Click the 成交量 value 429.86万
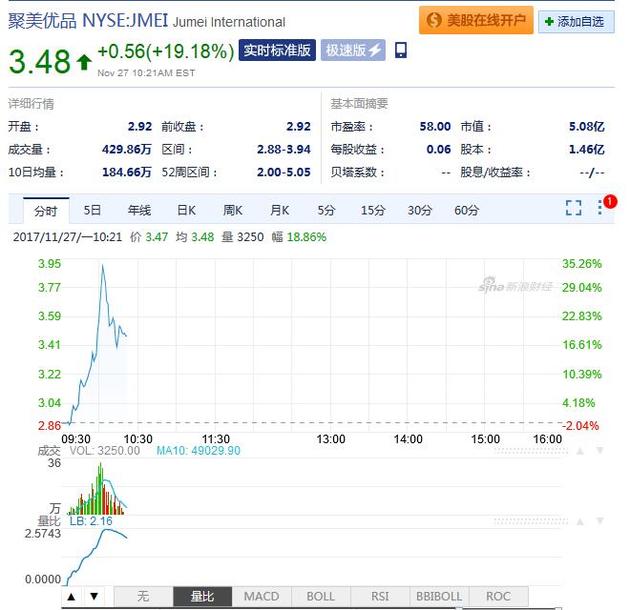The width and height of the screenshot is (630, 610). tap(127, 149)
